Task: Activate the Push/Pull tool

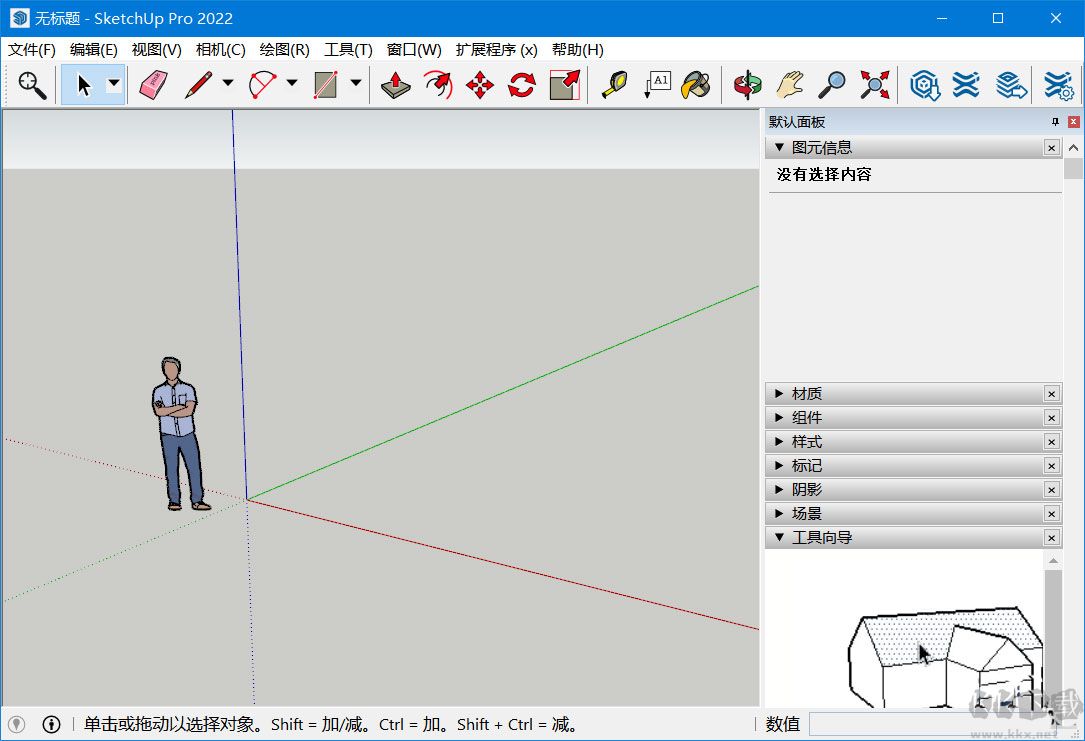Action: click(394, 85)
